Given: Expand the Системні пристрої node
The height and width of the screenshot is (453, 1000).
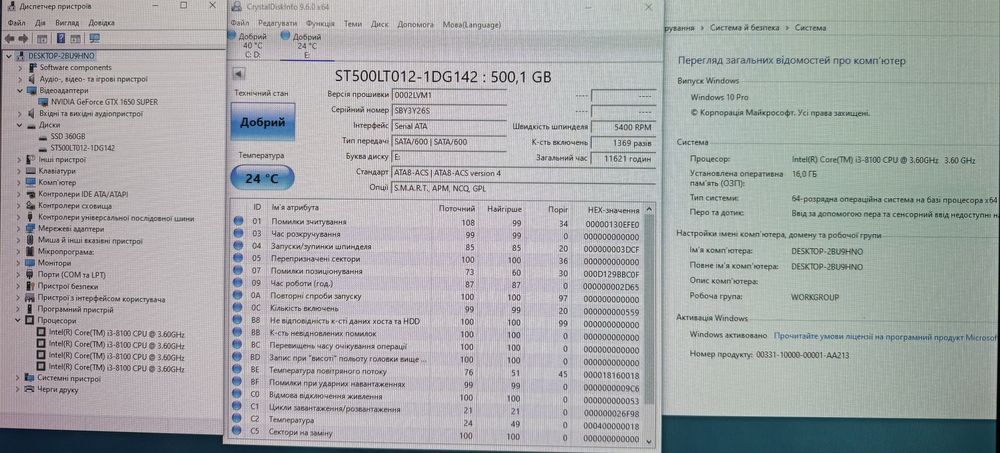Looking at the screenshot, I should [x=17, y=378].
